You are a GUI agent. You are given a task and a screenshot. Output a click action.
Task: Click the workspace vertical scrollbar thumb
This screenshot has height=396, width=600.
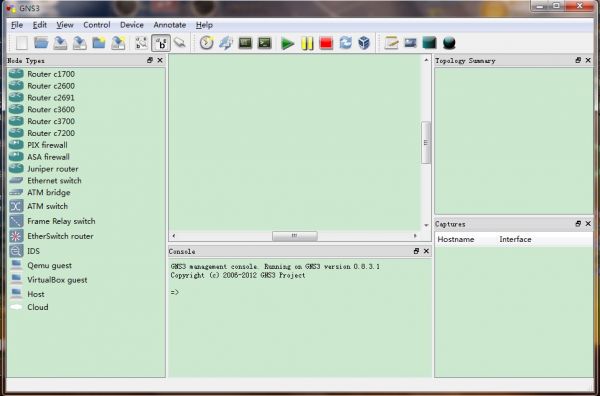point(426,143)
